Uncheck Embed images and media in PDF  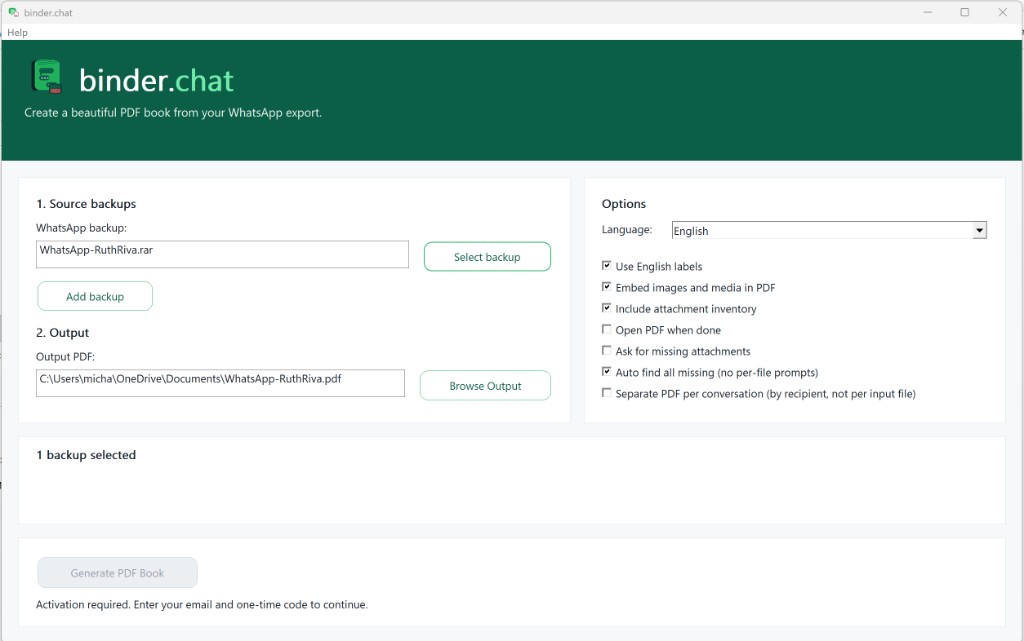pyautogui.click(x=607, y=287)
